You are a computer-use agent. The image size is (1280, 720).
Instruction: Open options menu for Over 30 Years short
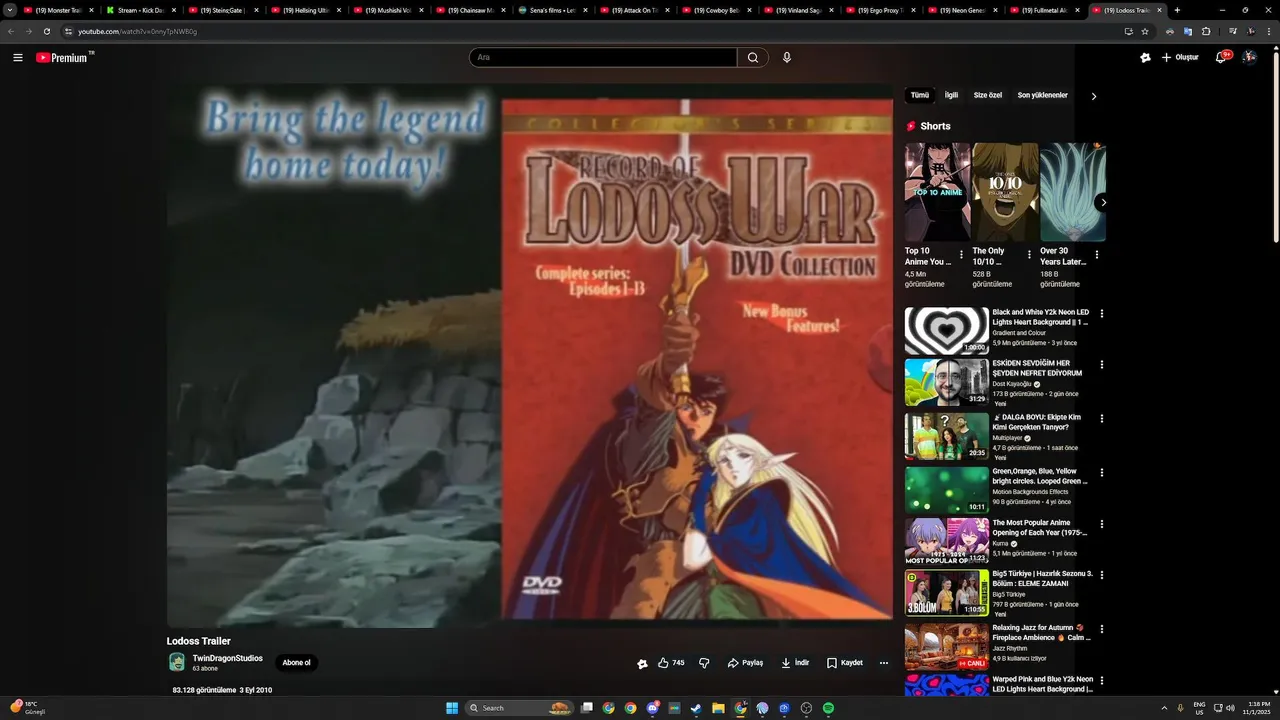point(1097,255)
